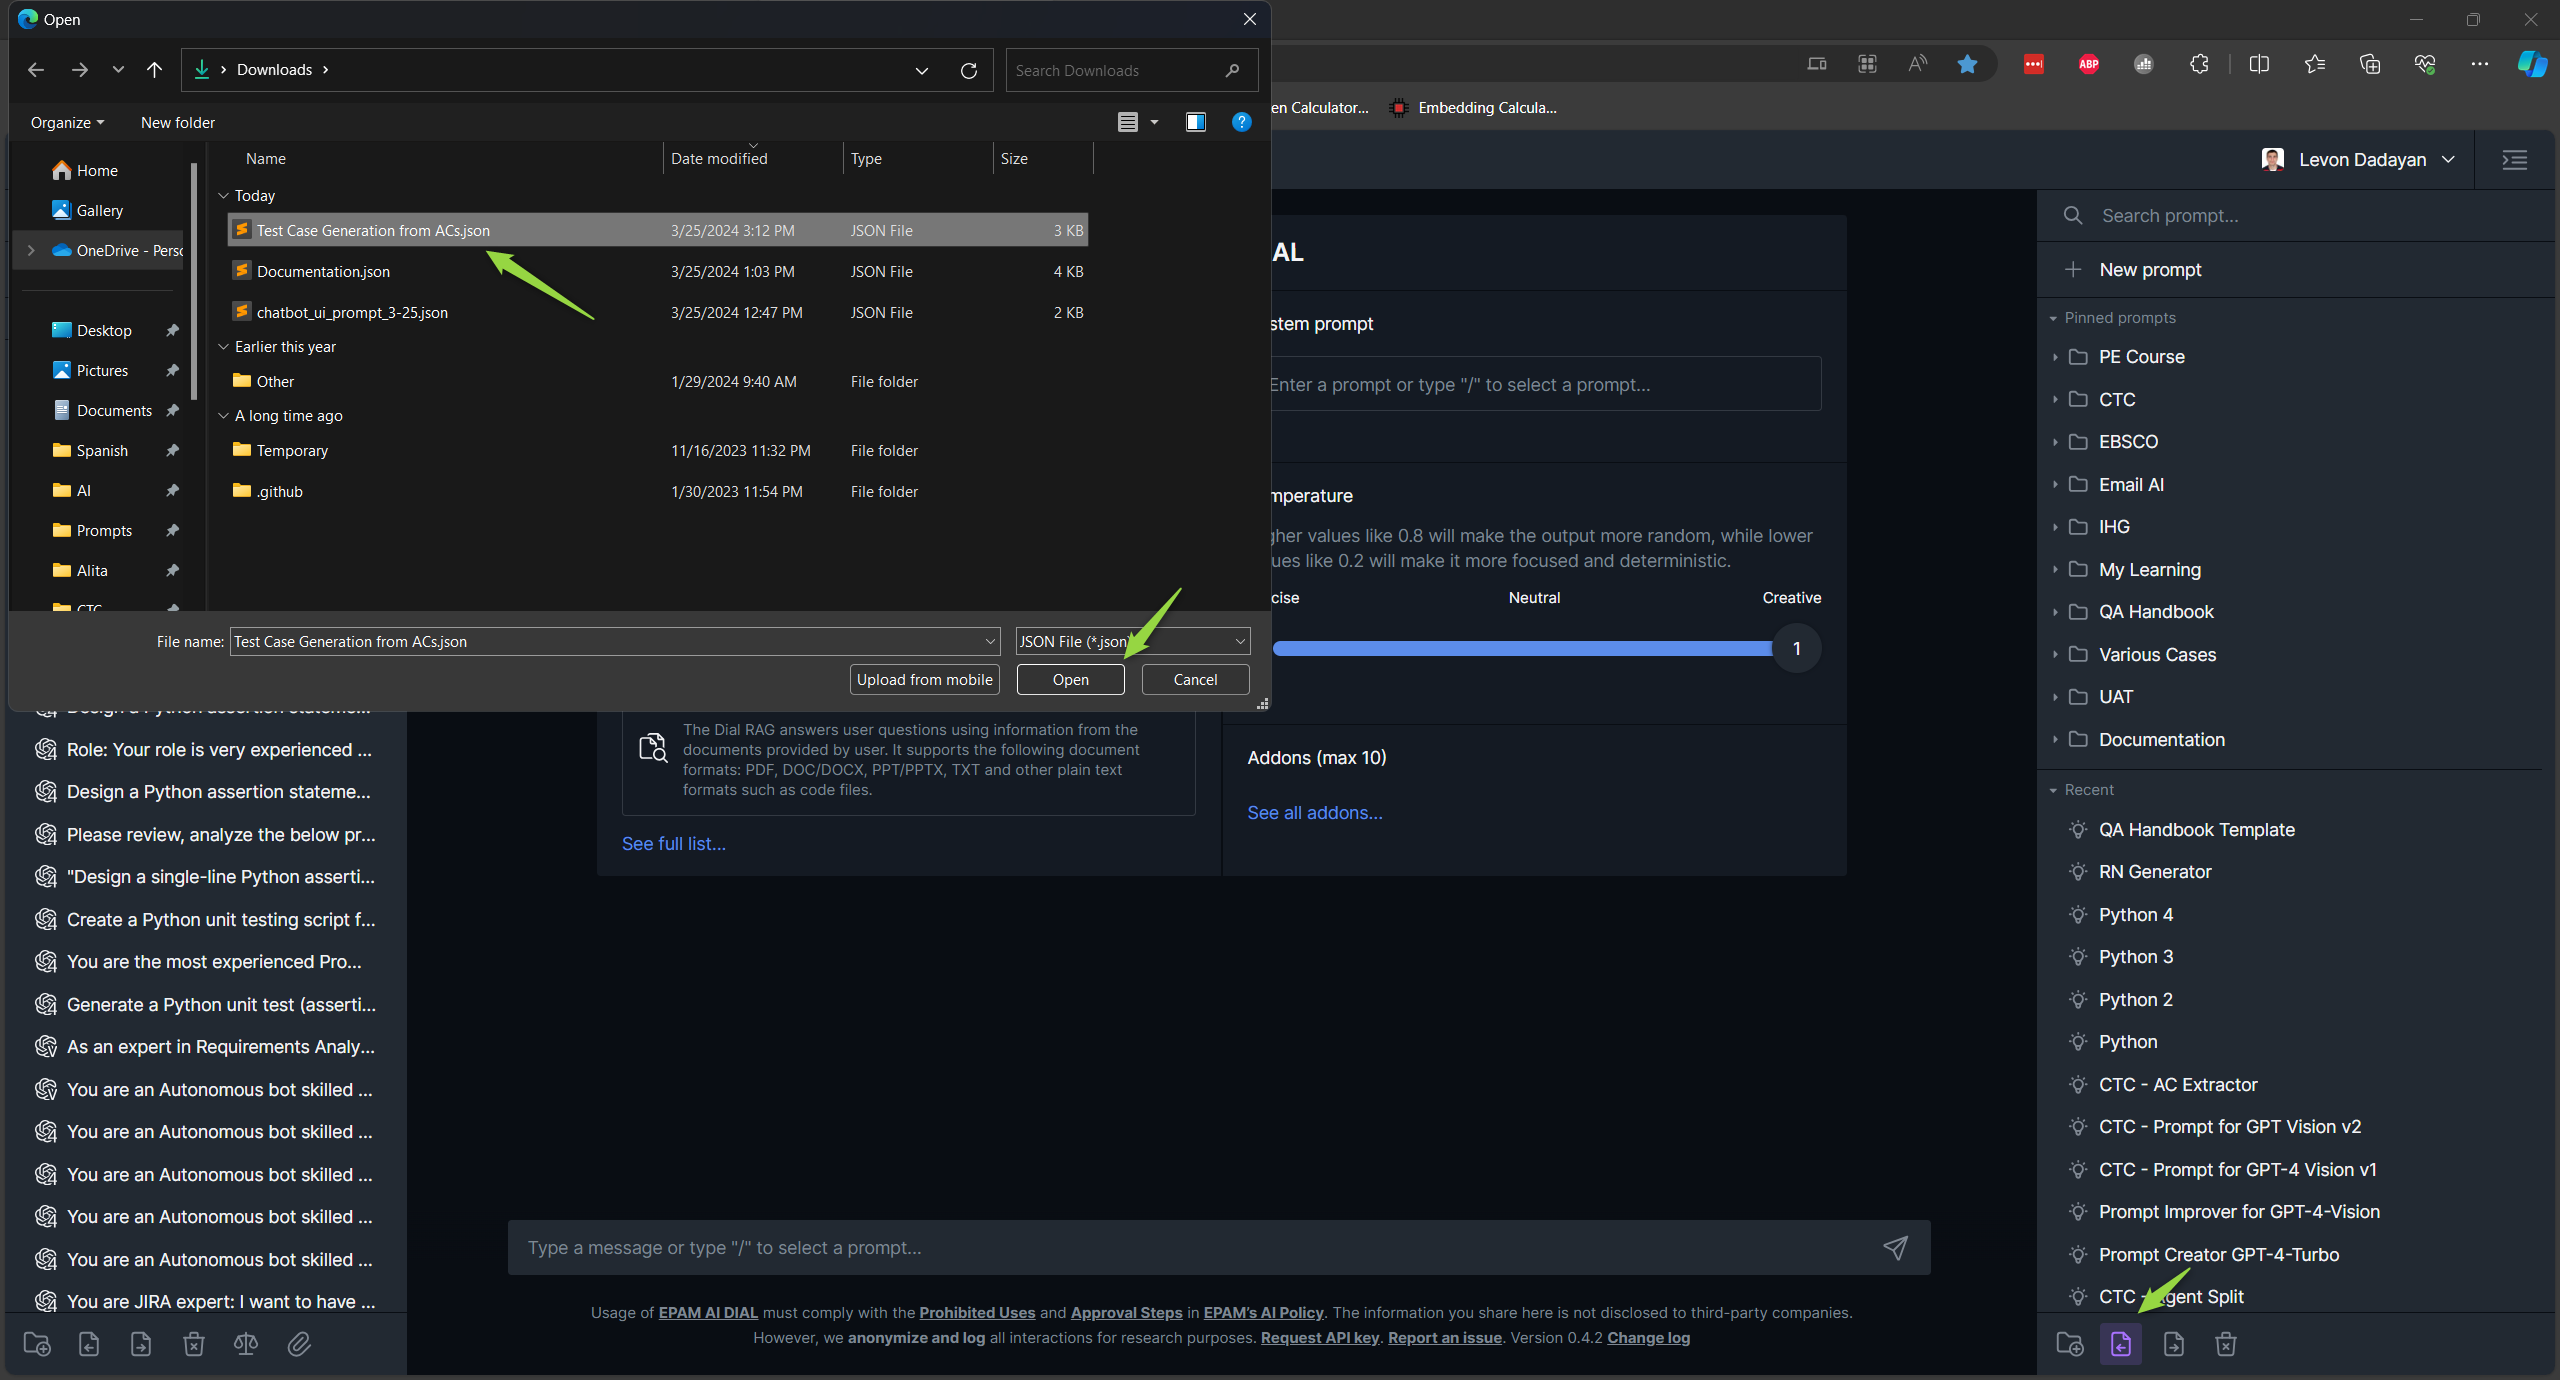Open the CTC - AC Extractor prompt

click(x=2177, y=1084)
